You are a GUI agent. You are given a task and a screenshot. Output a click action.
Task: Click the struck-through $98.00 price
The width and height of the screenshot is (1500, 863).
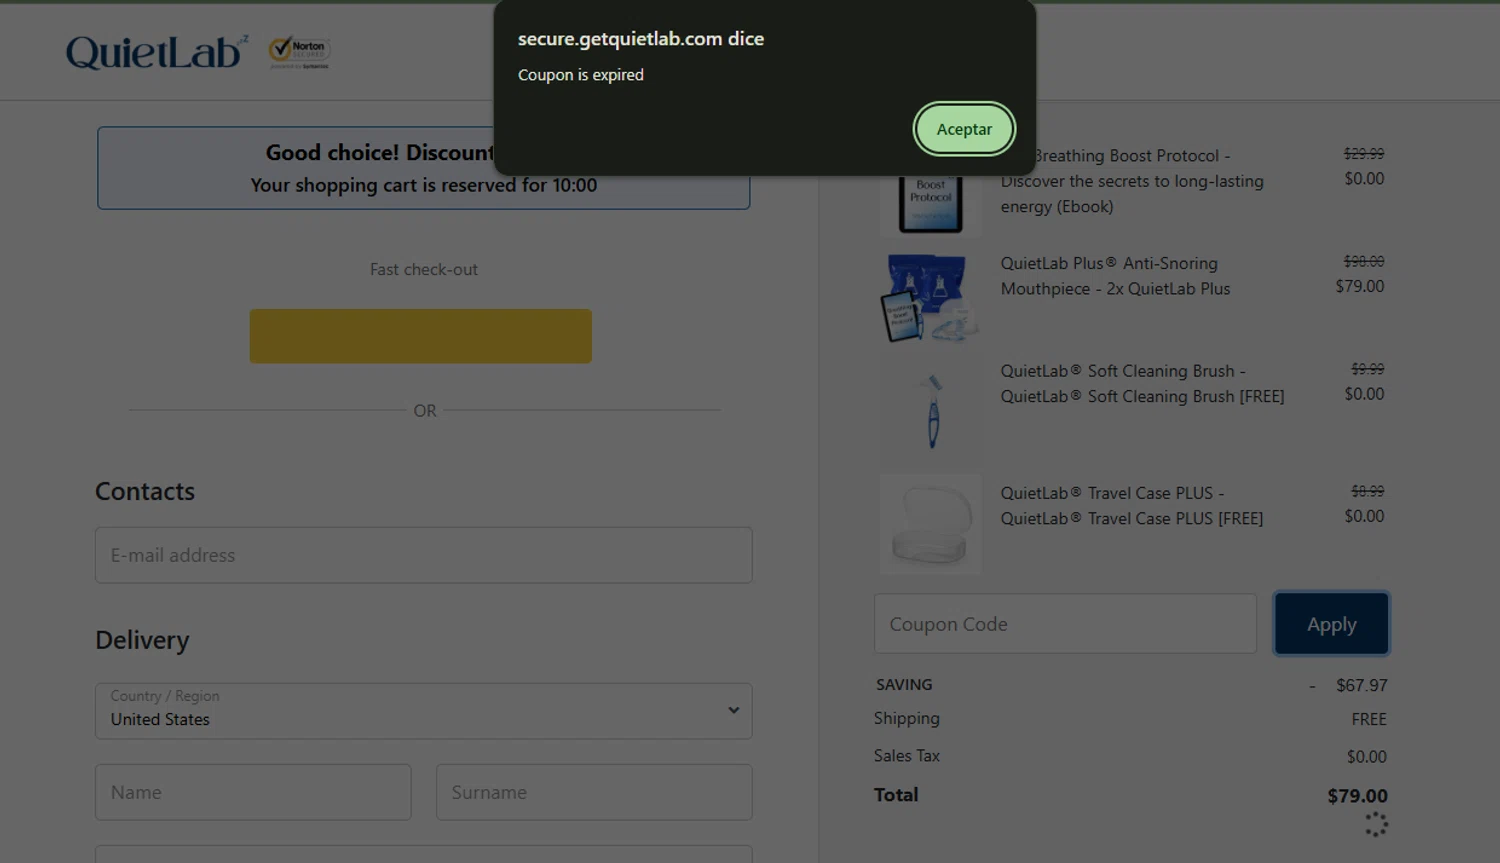[1364, 261]
